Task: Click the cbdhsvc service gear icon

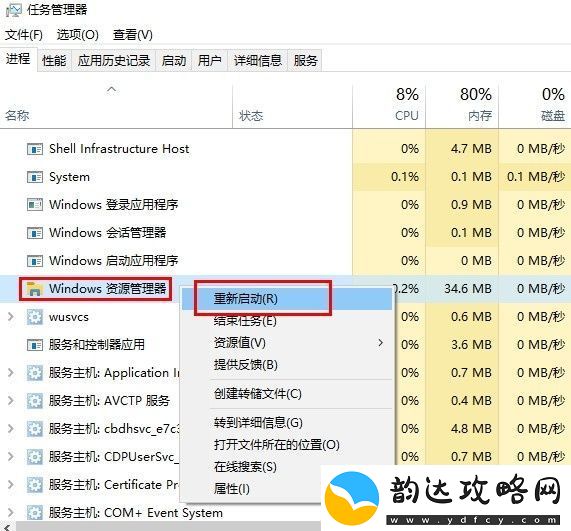Action: click(35, 429)
